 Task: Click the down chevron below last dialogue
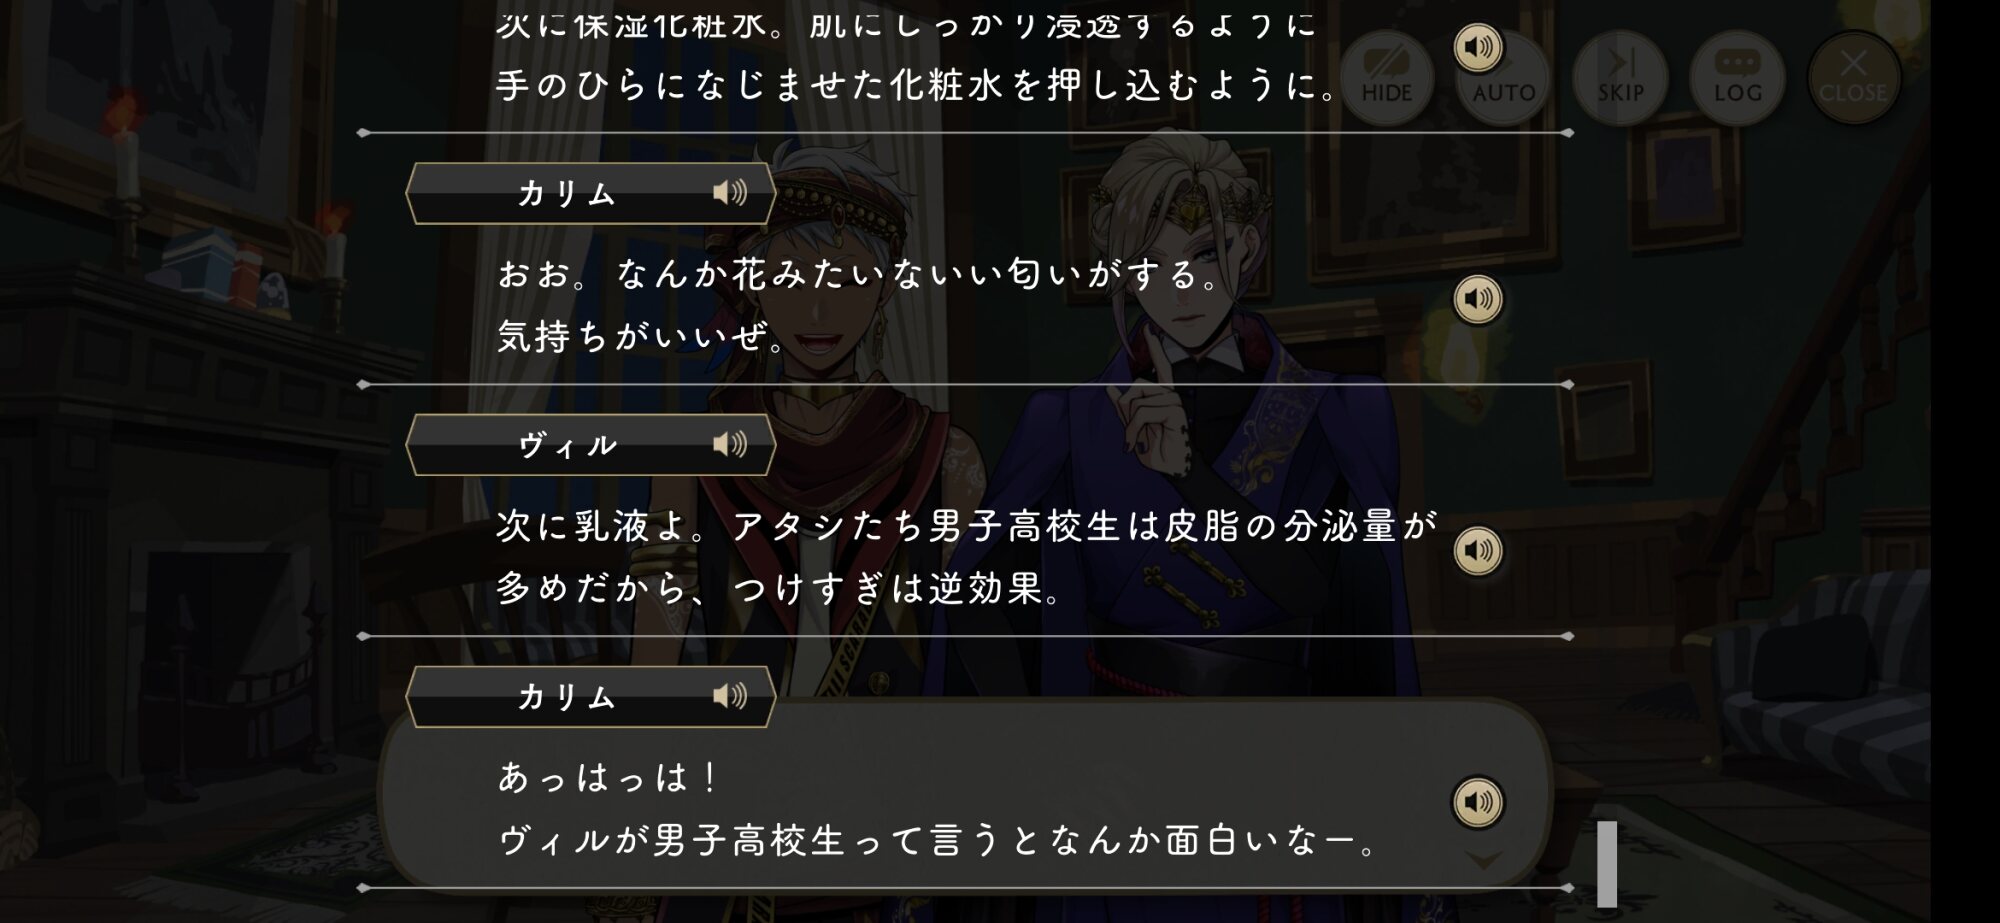(x=1483, y=860)
